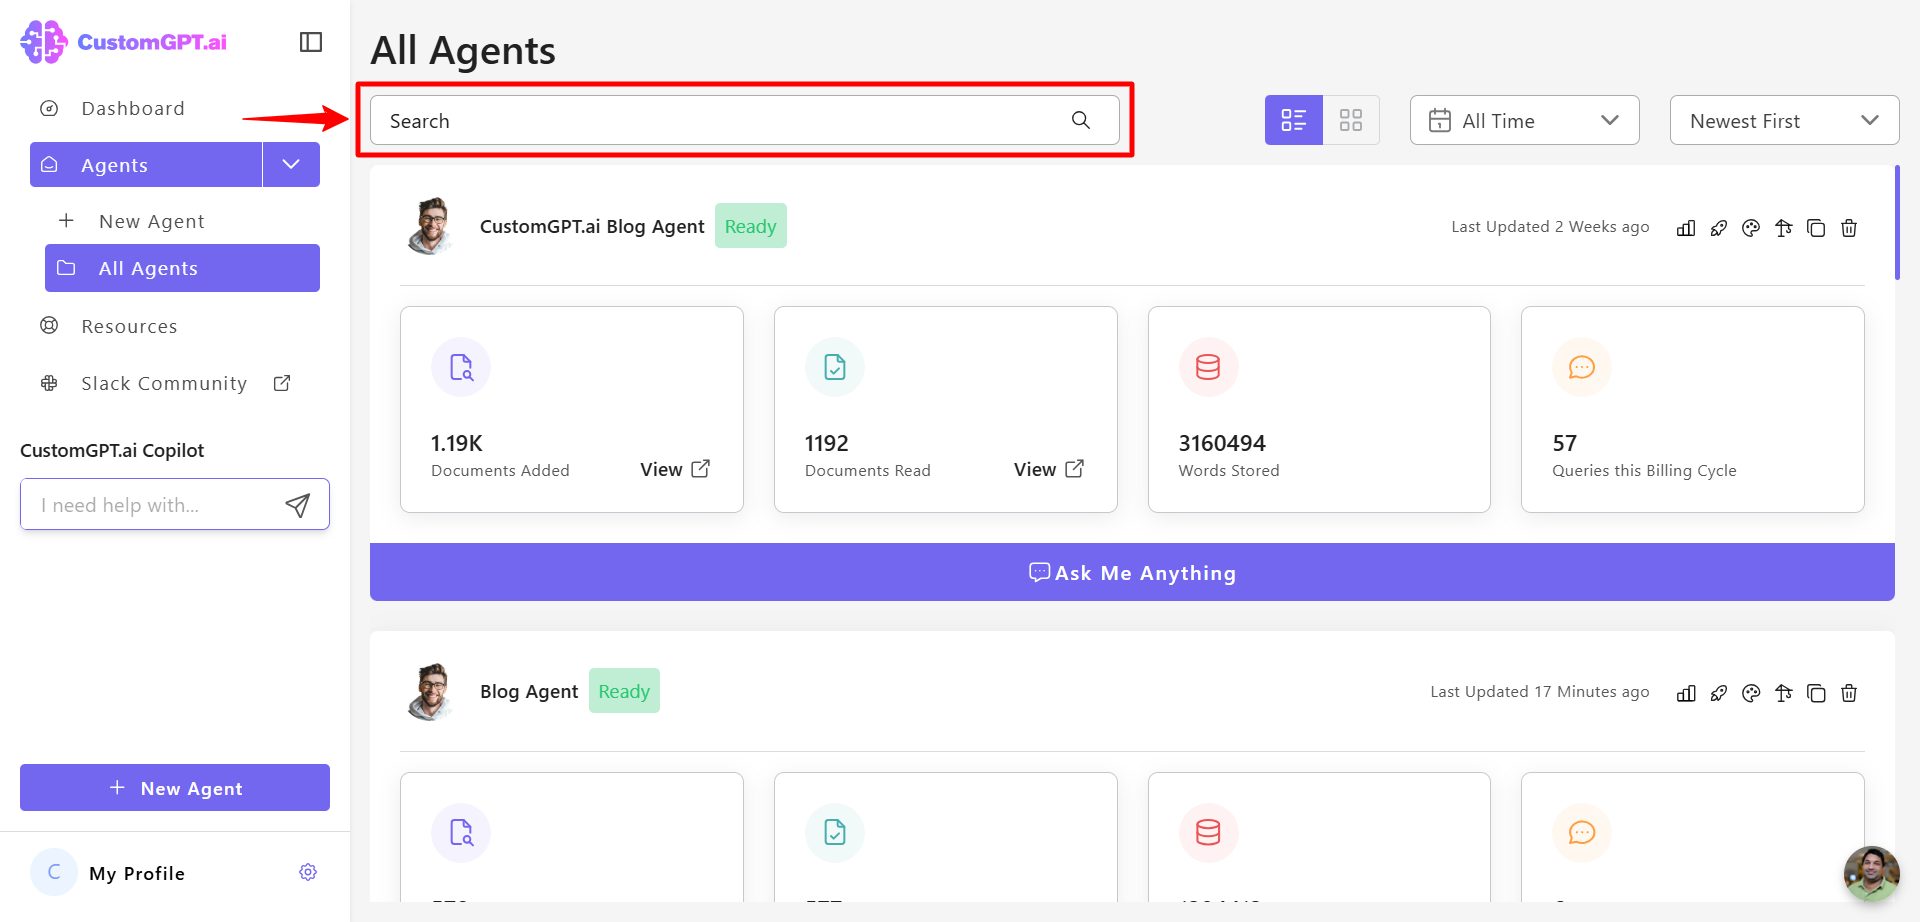The image size is (1920, 922).
Task: Click Ready badge of Blog Agent
Action: click(624, 691)
